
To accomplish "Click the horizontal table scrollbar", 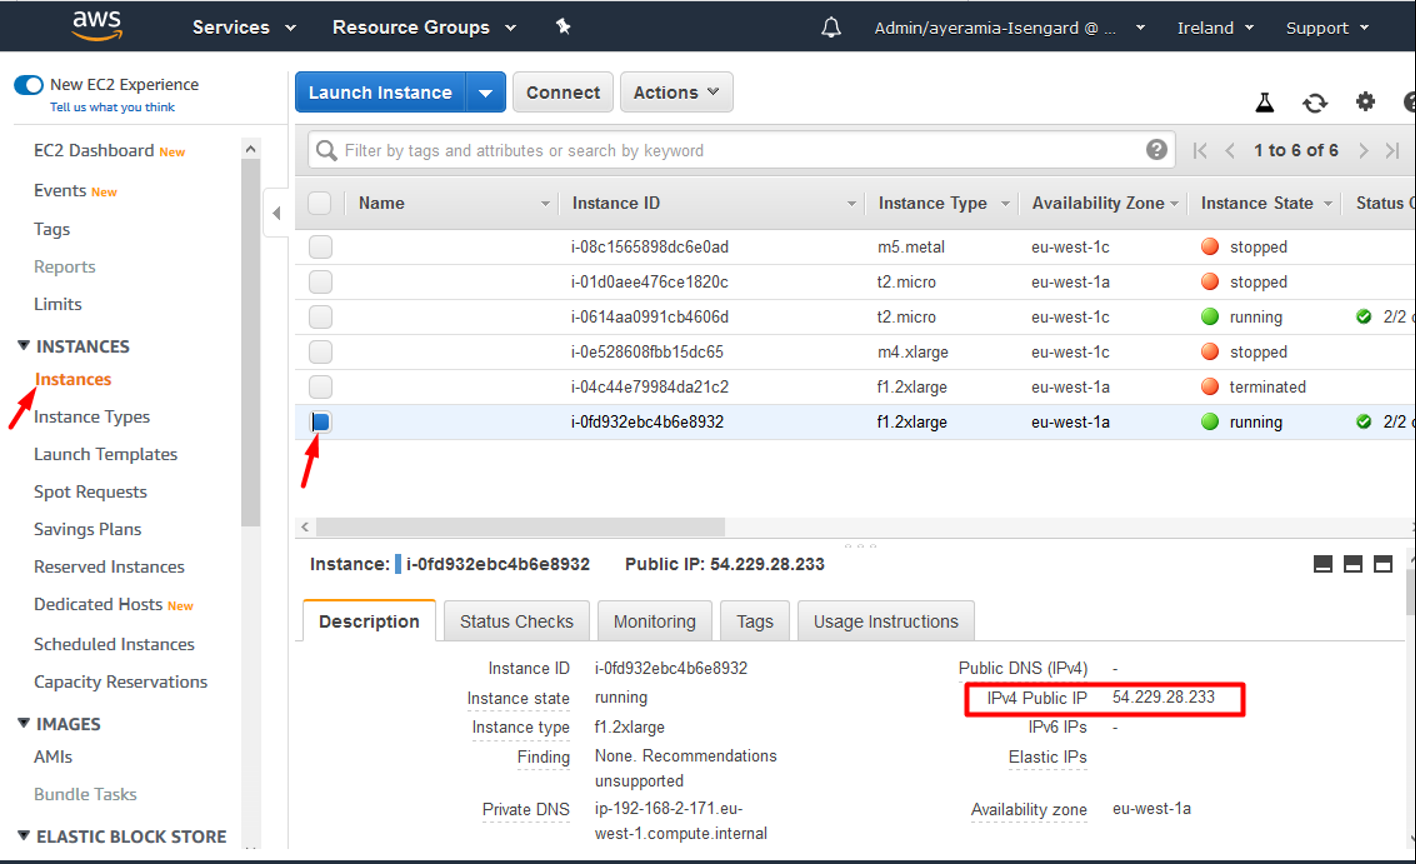I will click(x=520, y=526).
